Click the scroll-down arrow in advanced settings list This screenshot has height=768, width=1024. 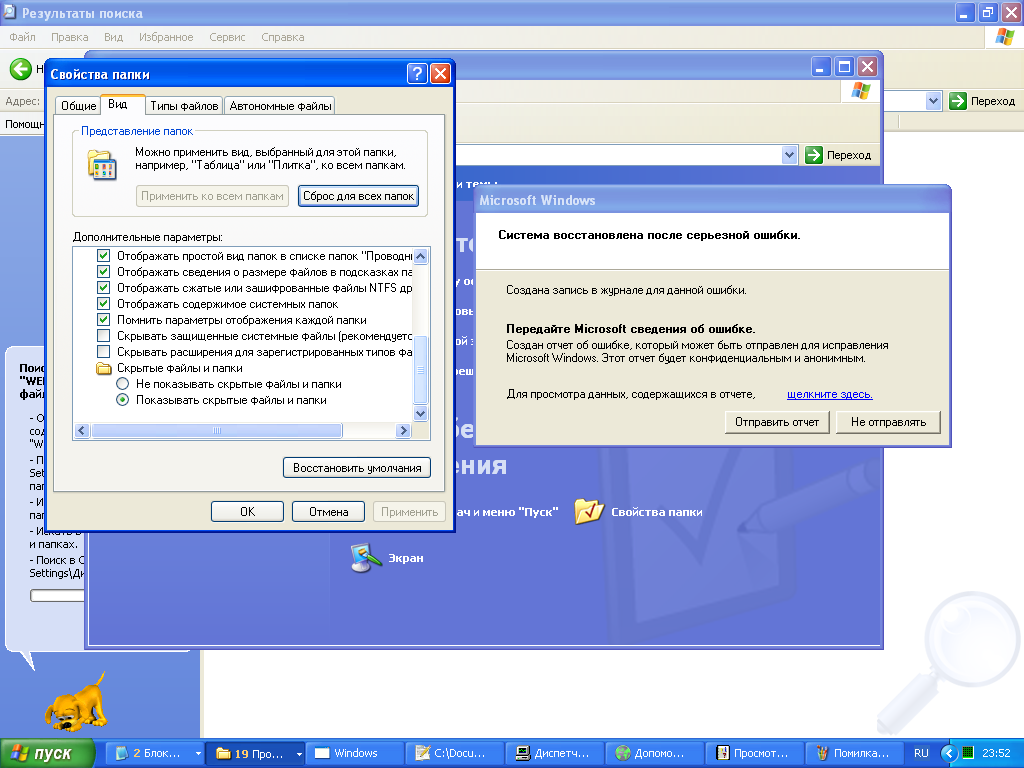pyautogui.click(x=420, y=413)
